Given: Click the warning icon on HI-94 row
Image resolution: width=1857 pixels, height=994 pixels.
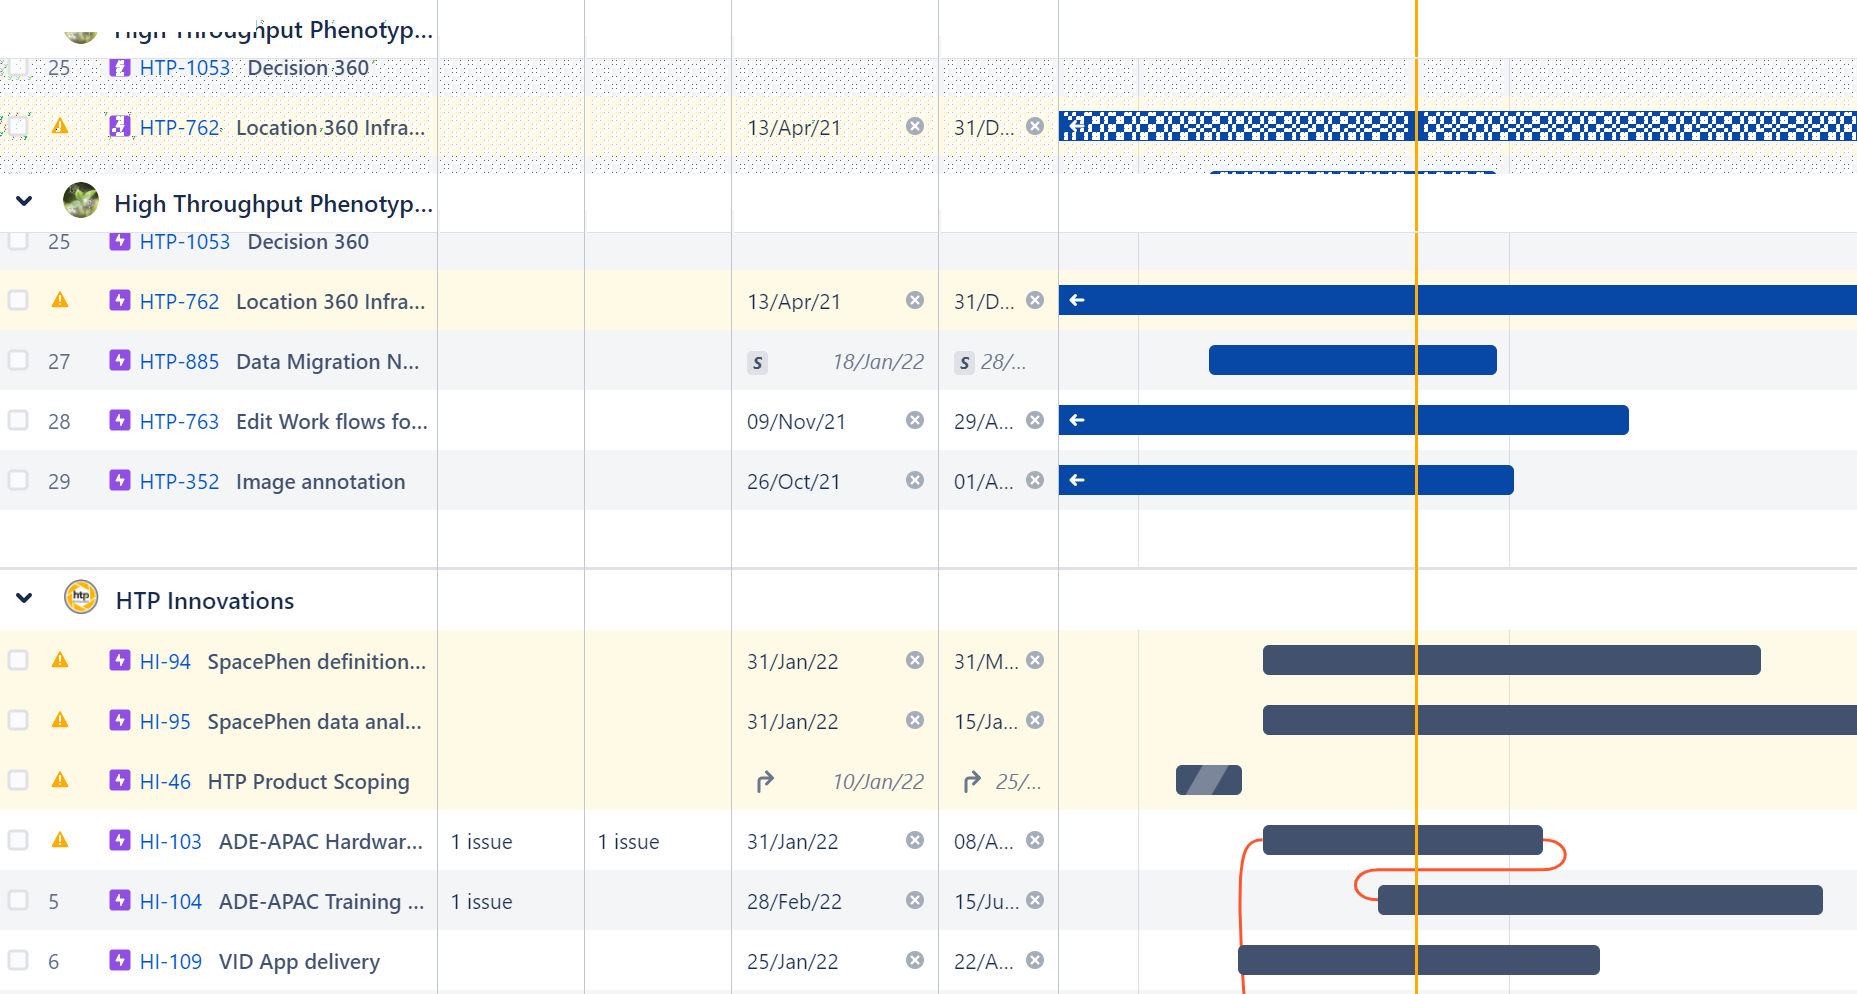Looking at the screenshot, I should pos(60,660).
